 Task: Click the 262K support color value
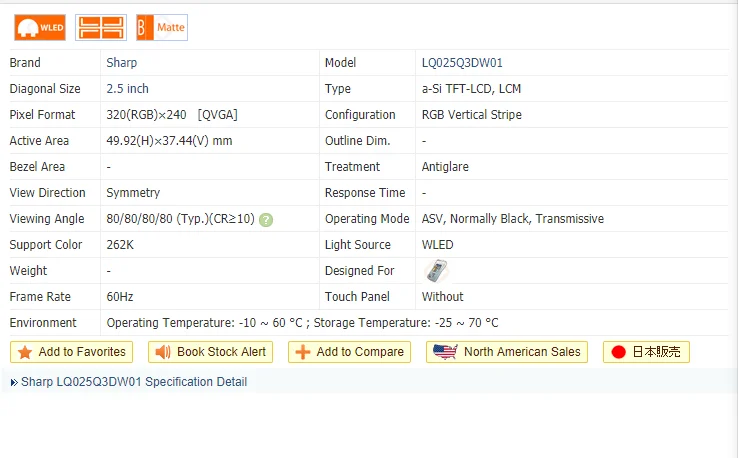(120, 245)
